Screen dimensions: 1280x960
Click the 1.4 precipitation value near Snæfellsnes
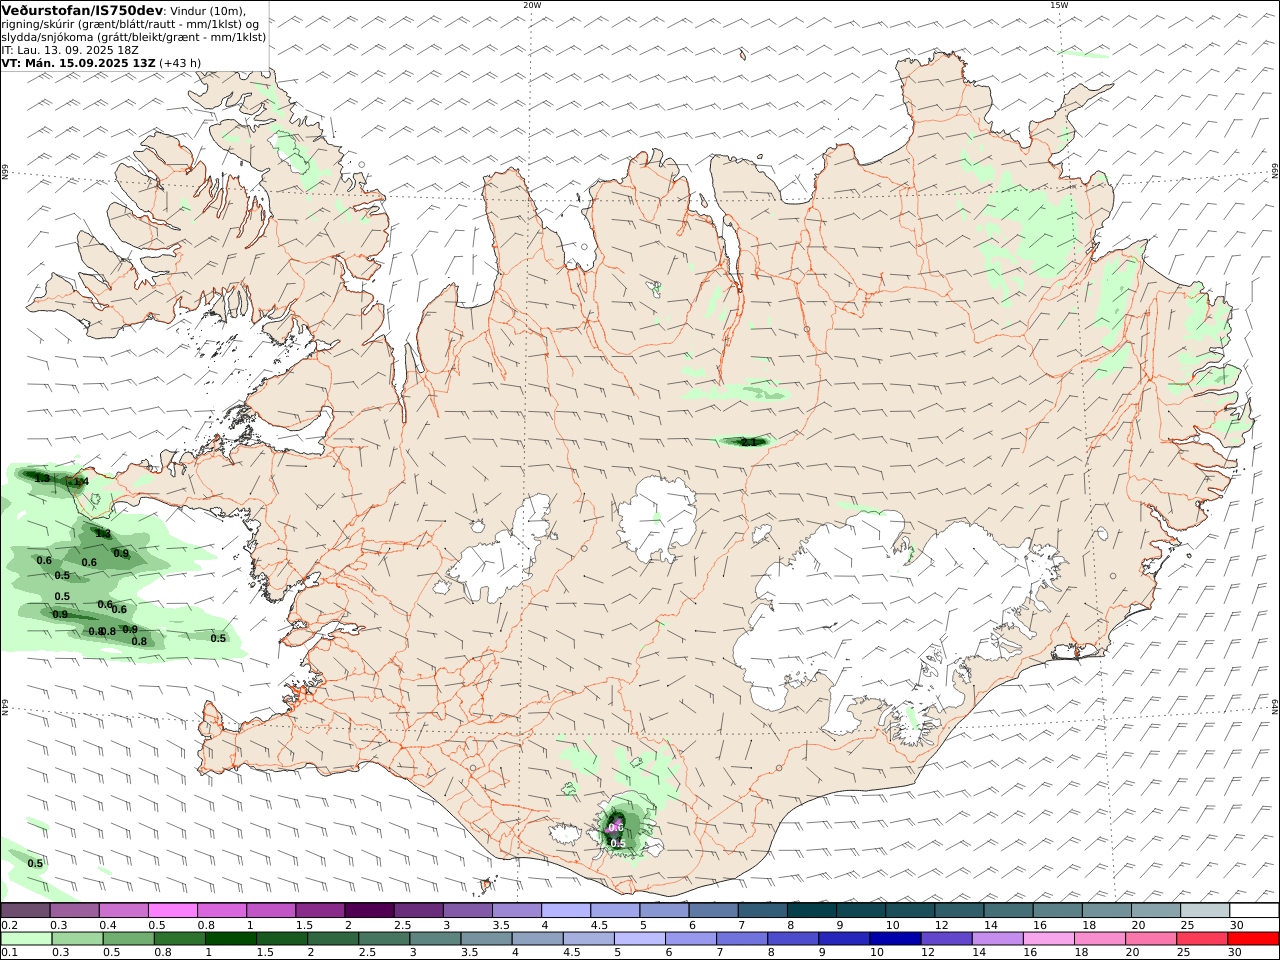[x=80, y=482]
